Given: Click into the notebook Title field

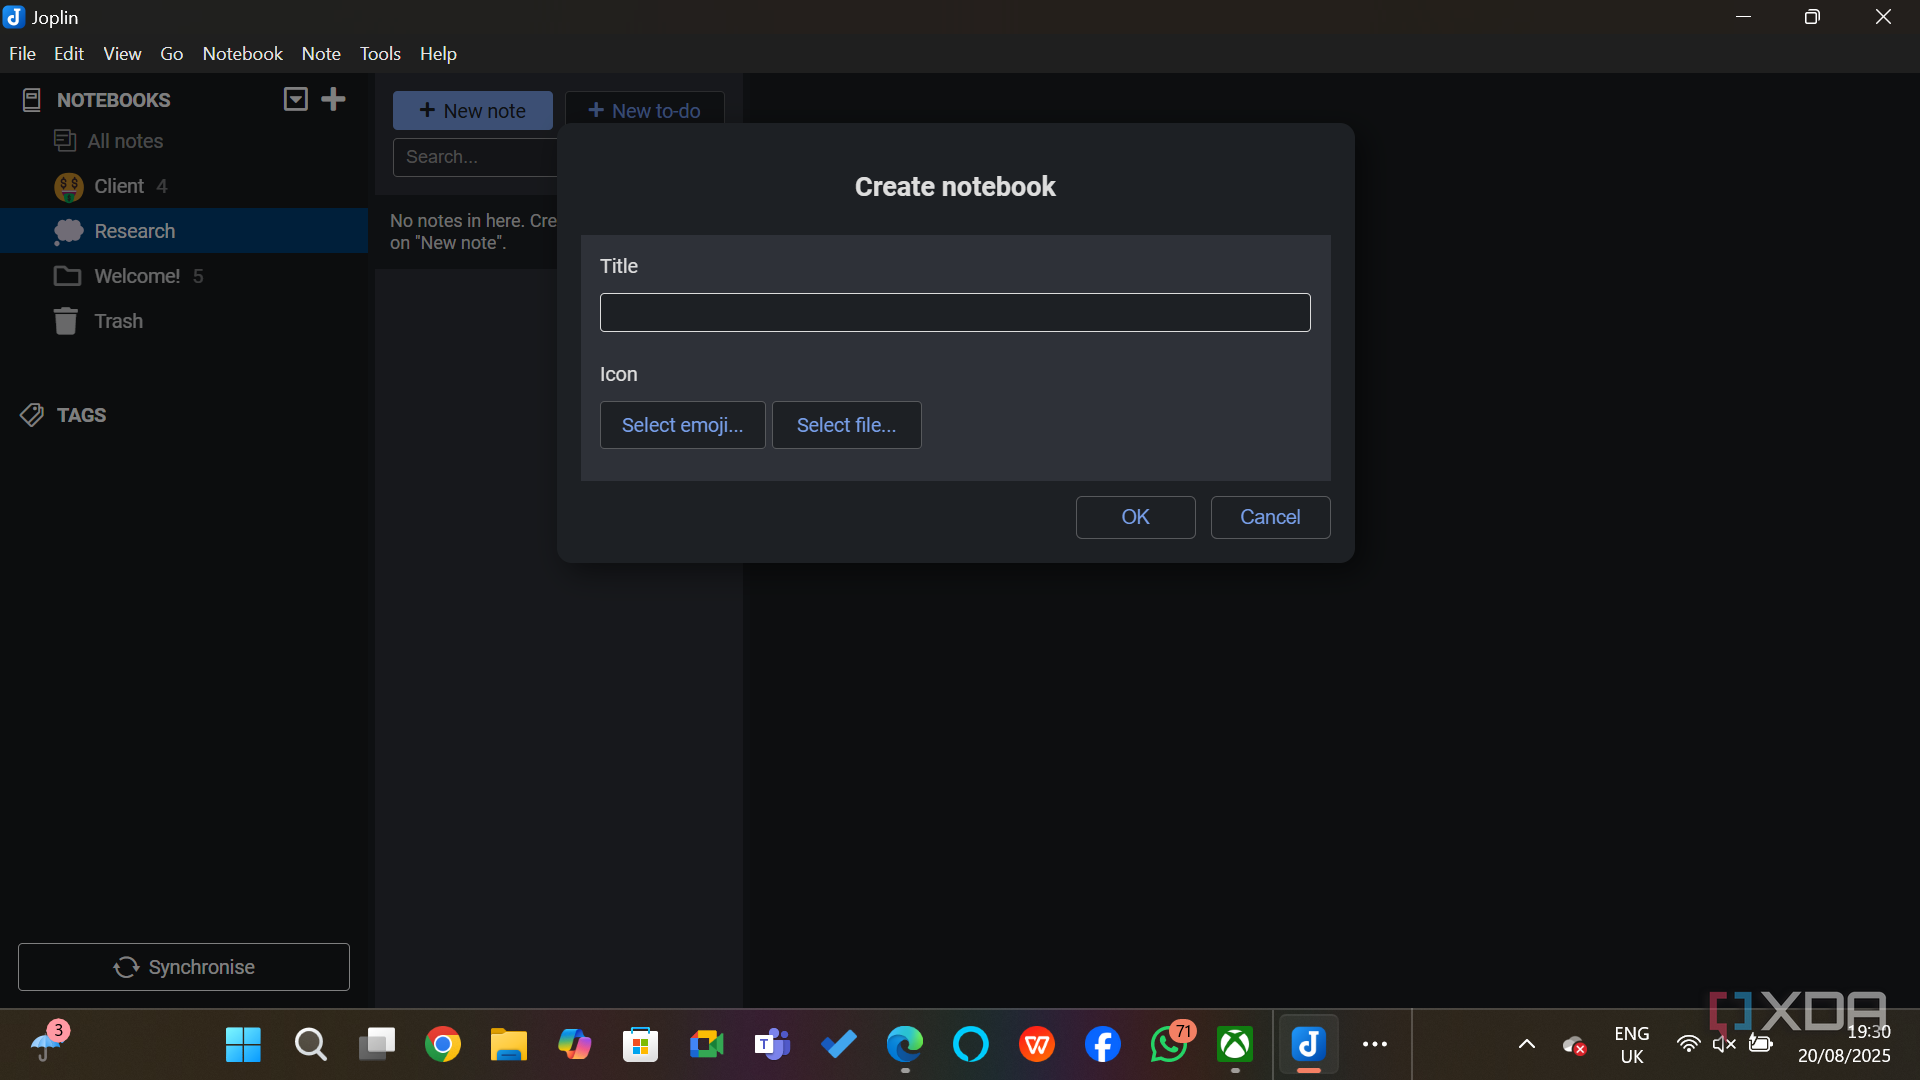Looking at the screenshot, I should (x=955, y=312).
